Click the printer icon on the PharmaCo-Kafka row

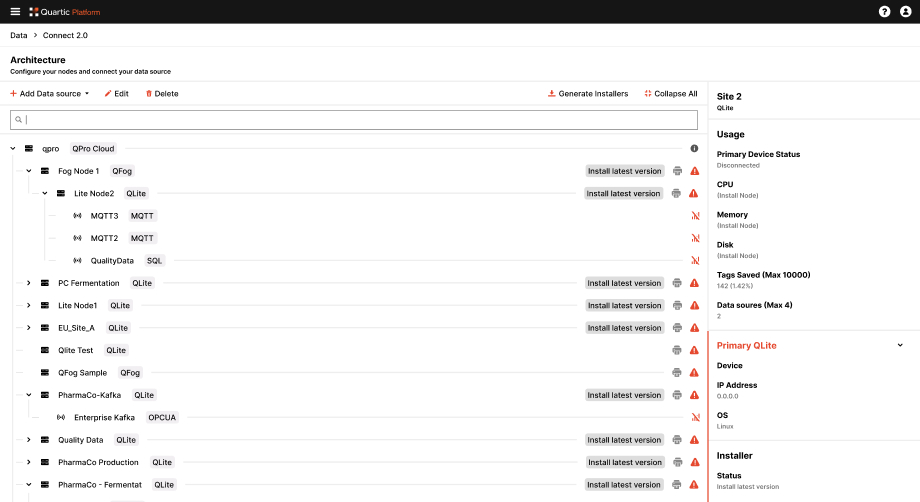[677, 395]
